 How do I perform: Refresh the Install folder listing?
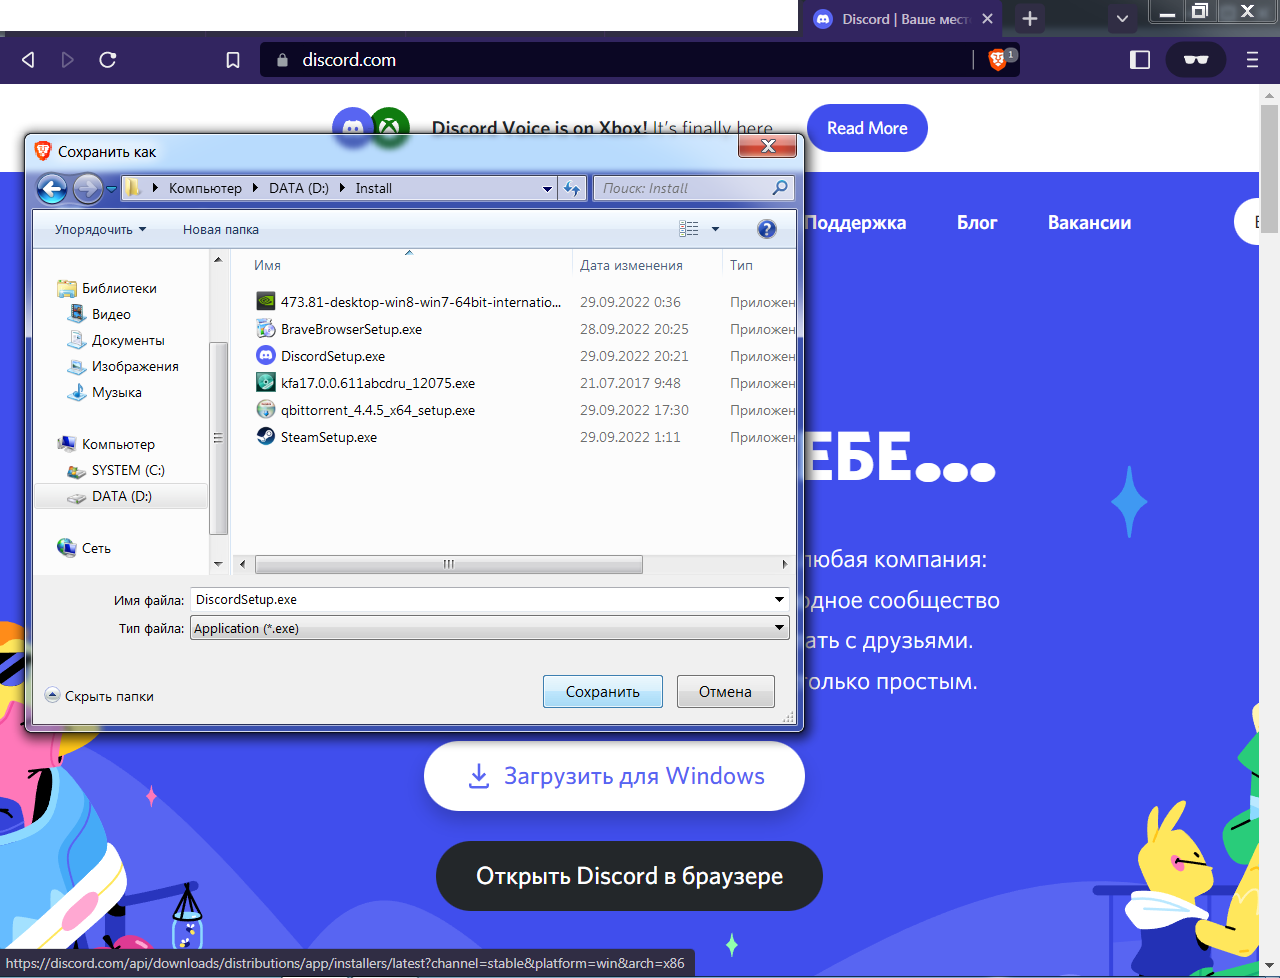coord(572,188)
